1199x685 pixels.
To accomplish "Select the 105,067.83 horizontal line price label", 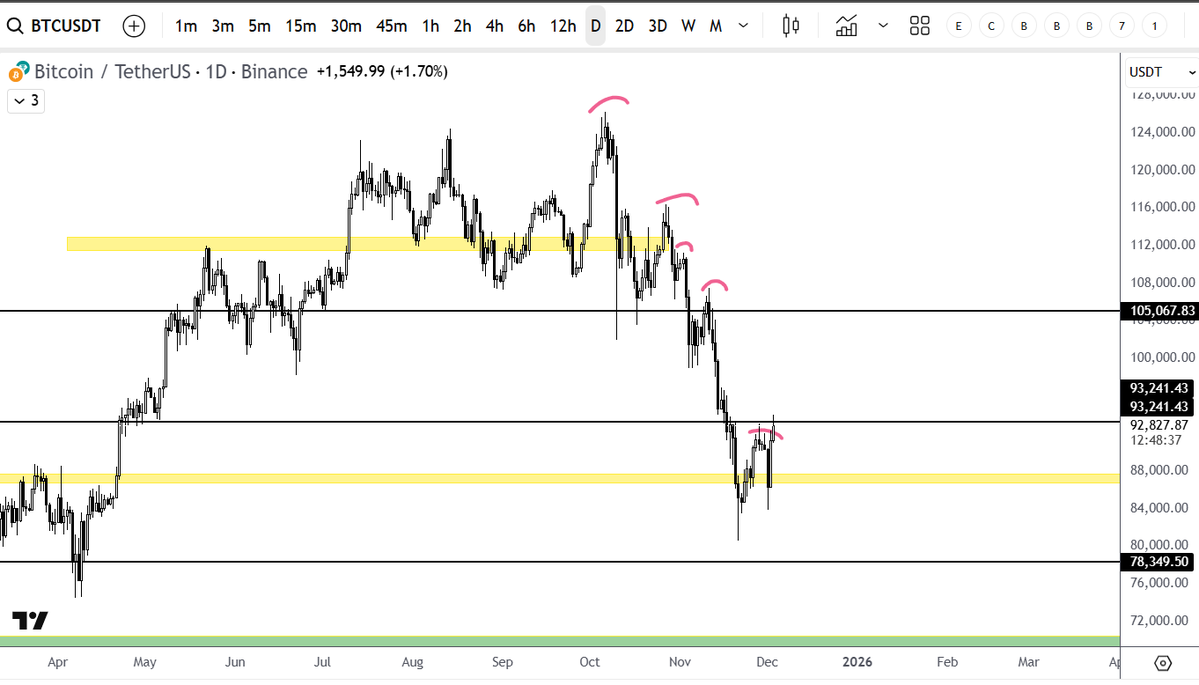I will coord(1158,310).
